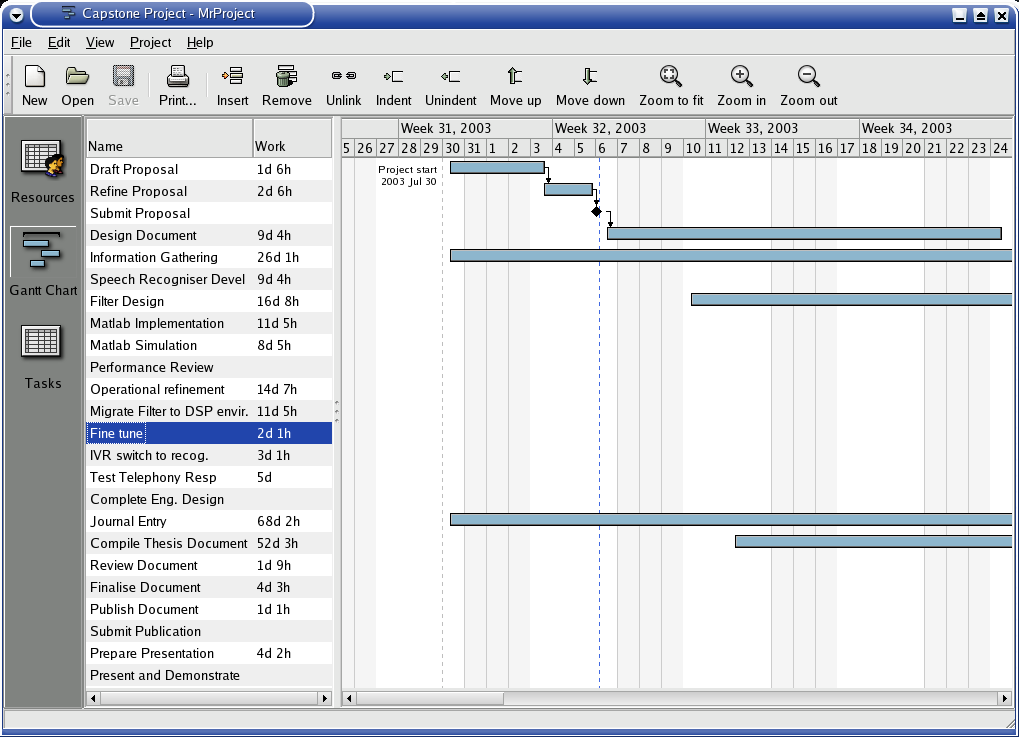The image size is (1019, 737).
Task: Open the View menu
Action: coord(100,42)
